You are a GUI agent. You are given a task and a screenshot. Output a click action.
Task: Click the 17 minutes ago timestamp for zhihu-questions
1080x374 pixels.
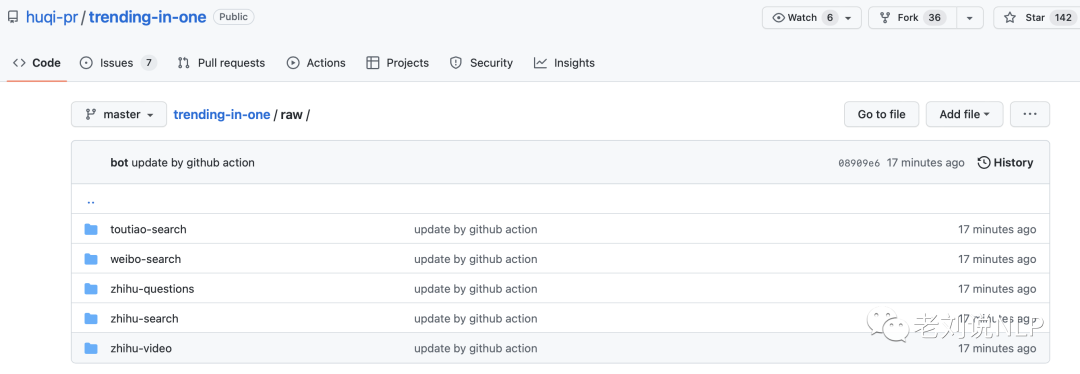click(x=997, y=289)
